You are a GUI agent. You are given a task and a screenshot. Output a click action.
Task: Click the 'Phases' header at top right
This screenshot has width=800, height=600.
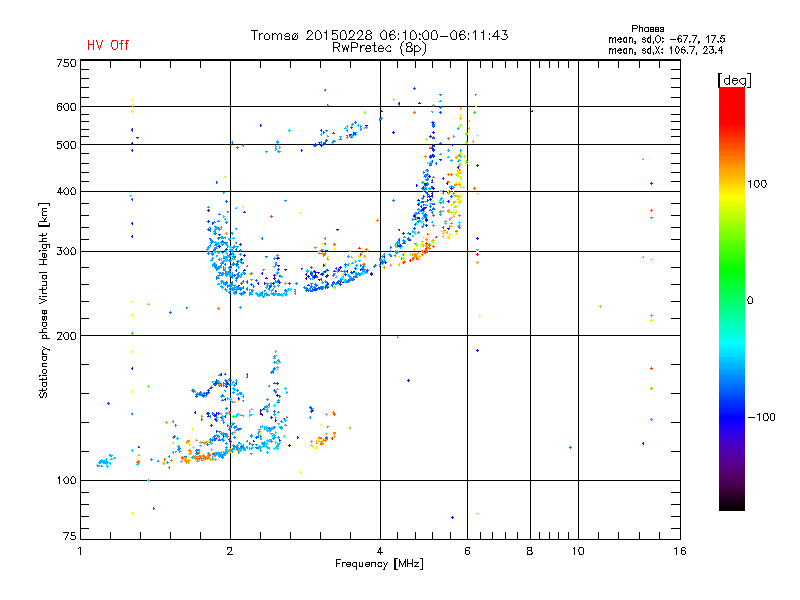coord(647,29)
